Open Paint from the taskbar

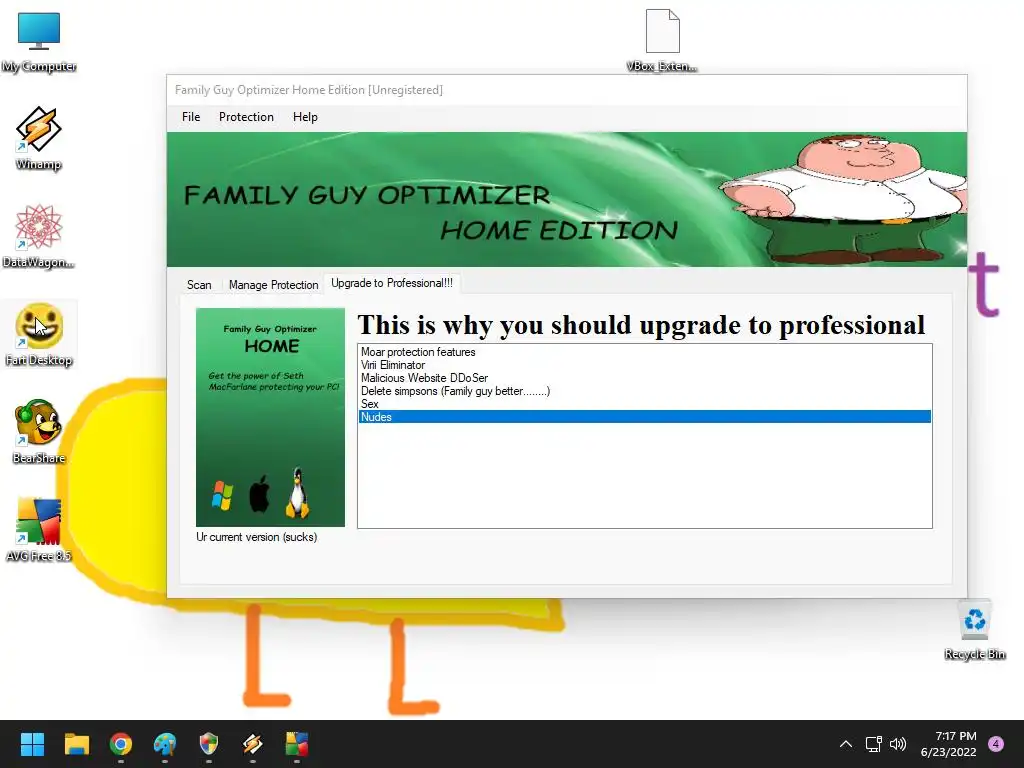tap(165, 744)
